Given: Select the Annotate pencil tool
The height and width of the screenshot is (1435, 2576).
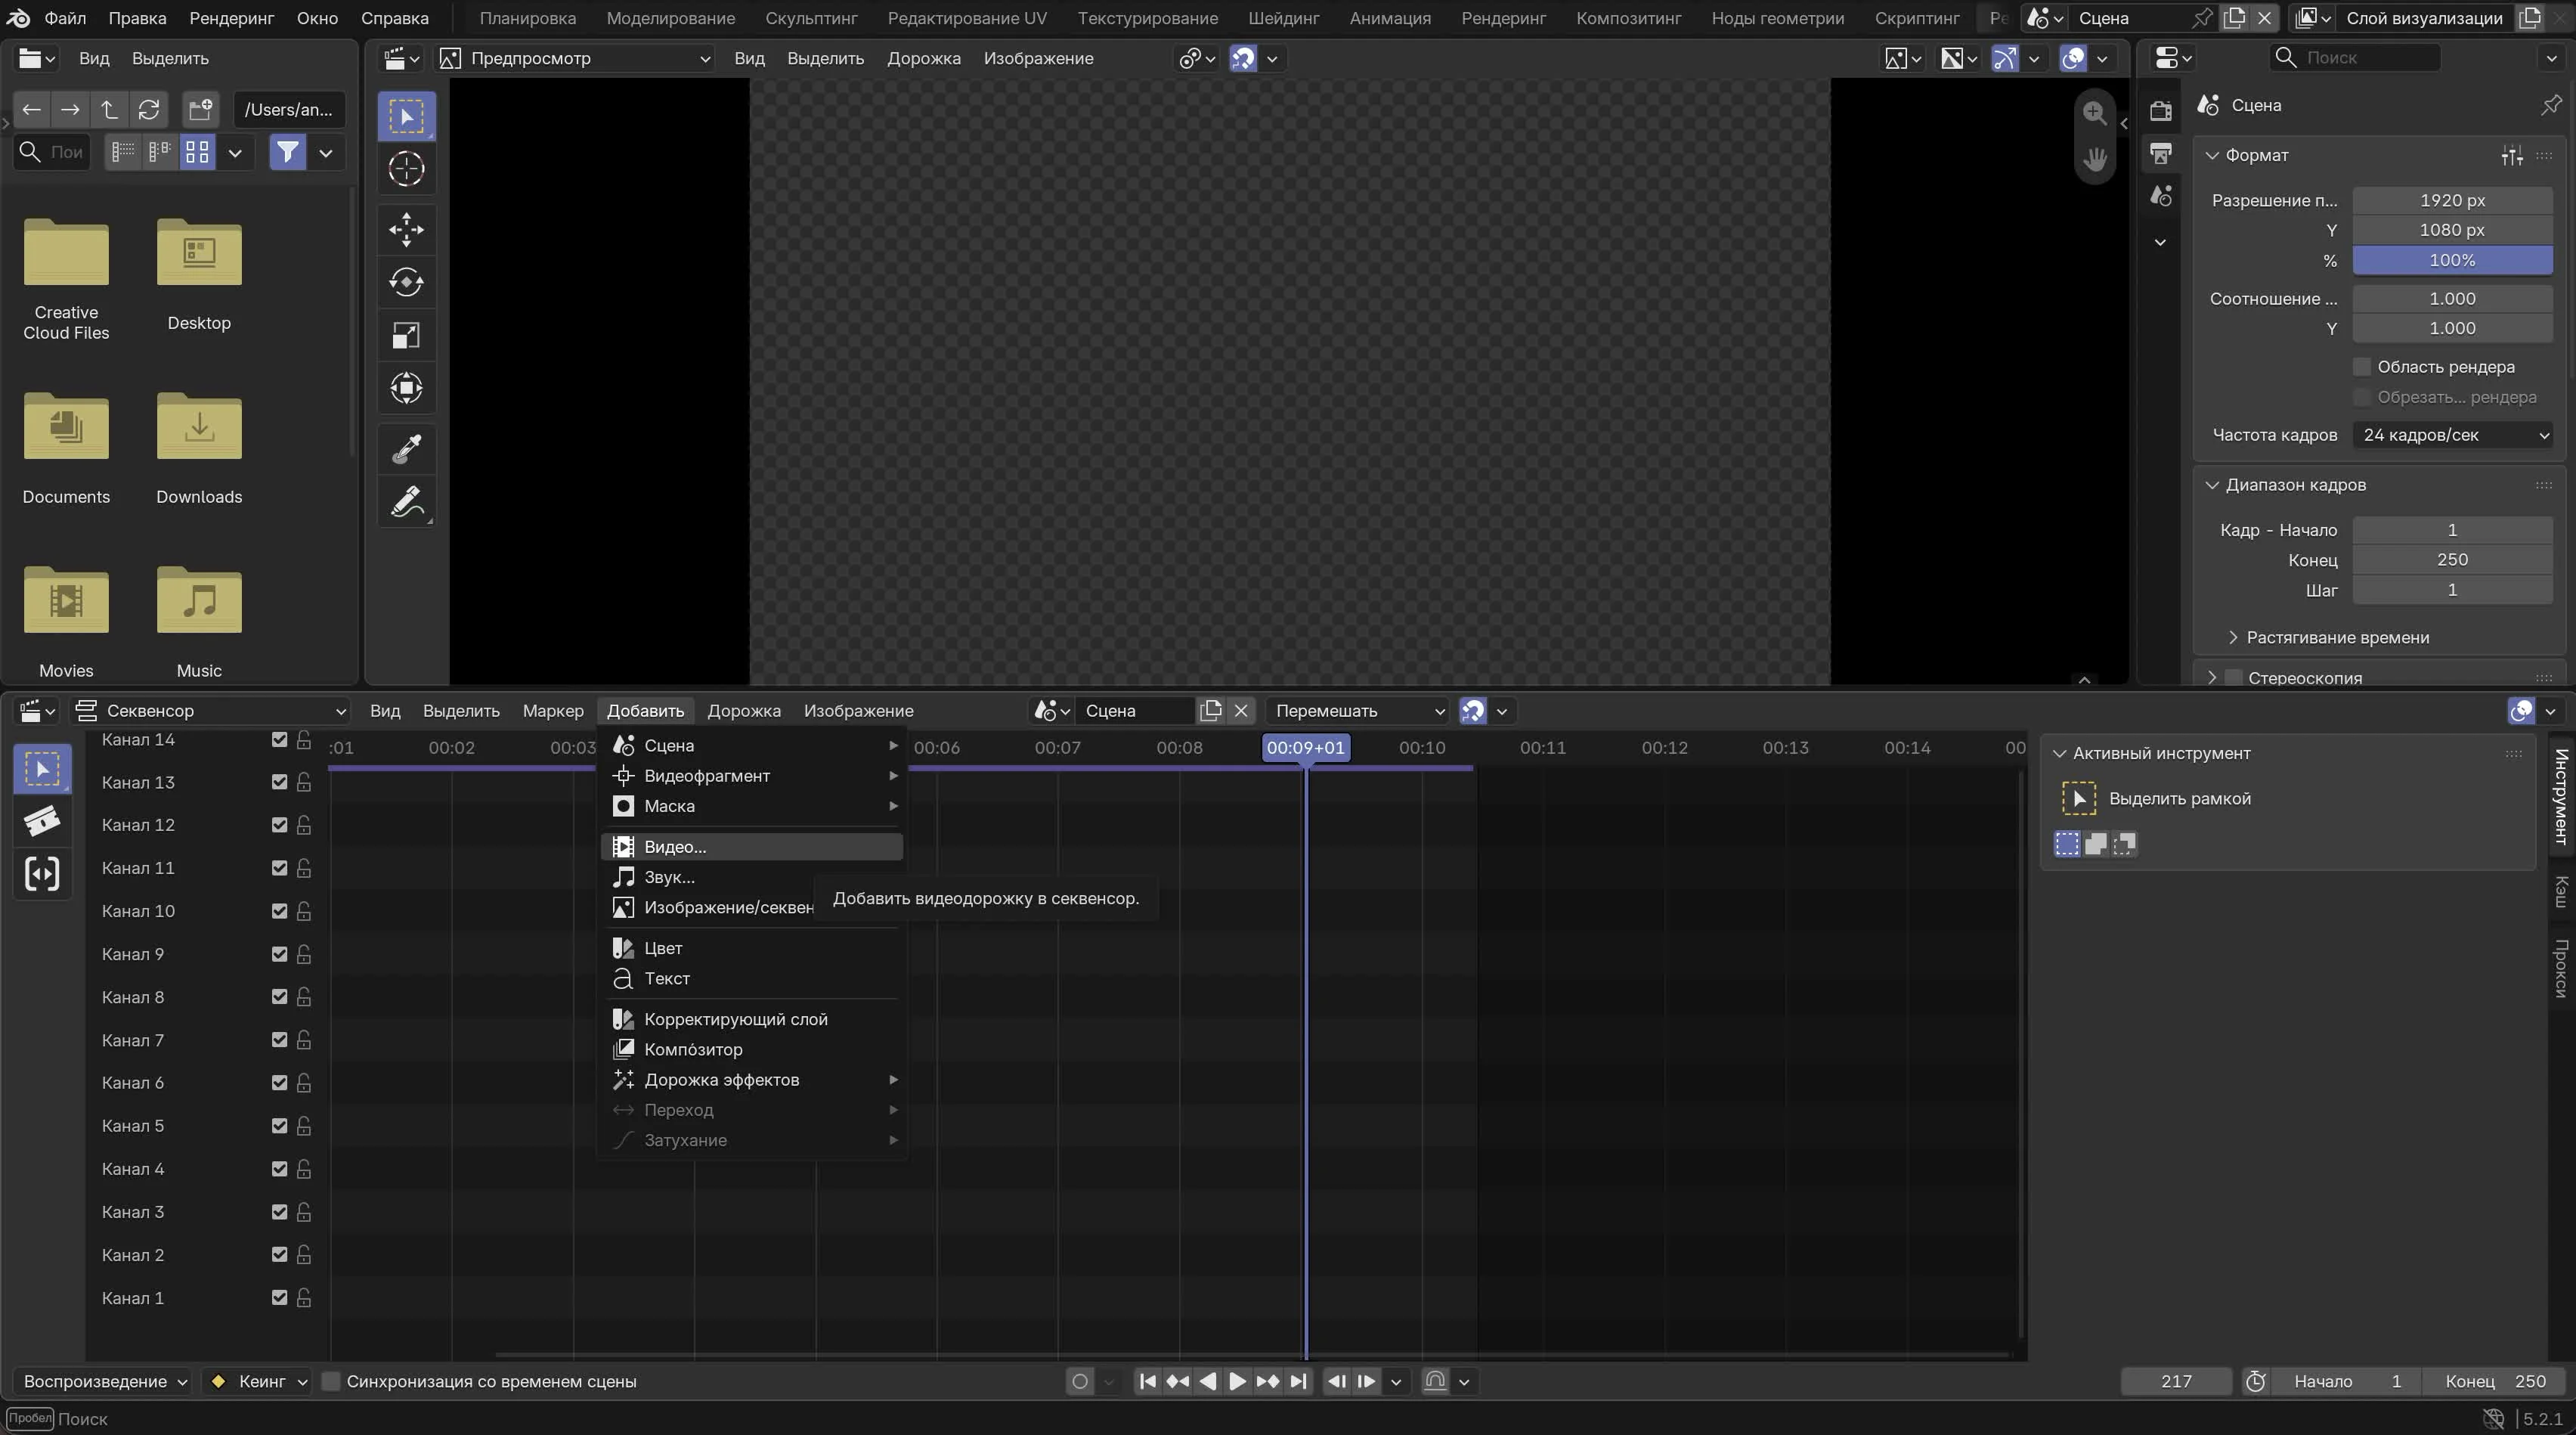Looking at the screenshot, I should tap(406, 501).
